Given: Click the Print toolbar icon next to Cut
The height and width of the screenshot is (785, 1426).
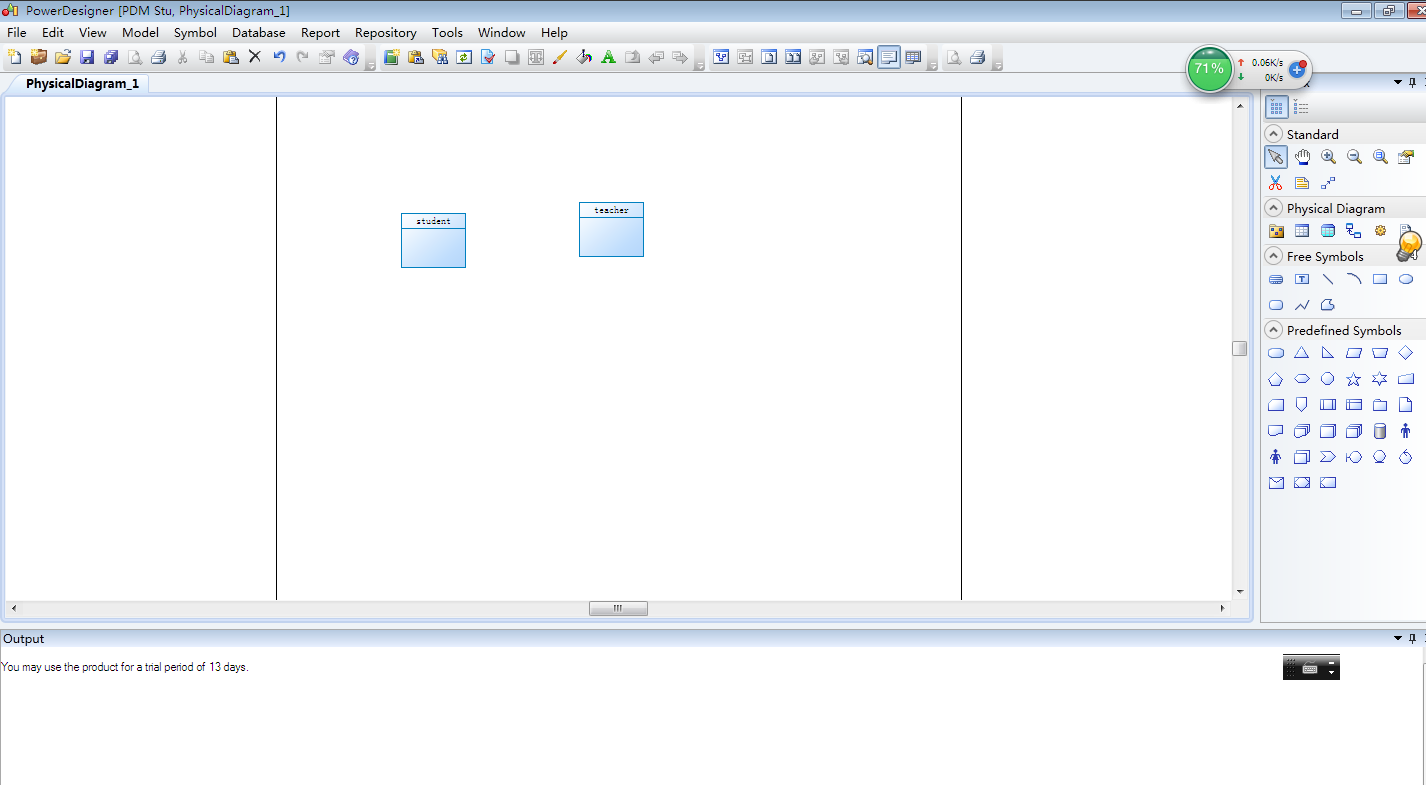Looking at the screenshot, I should click(158, 57).
